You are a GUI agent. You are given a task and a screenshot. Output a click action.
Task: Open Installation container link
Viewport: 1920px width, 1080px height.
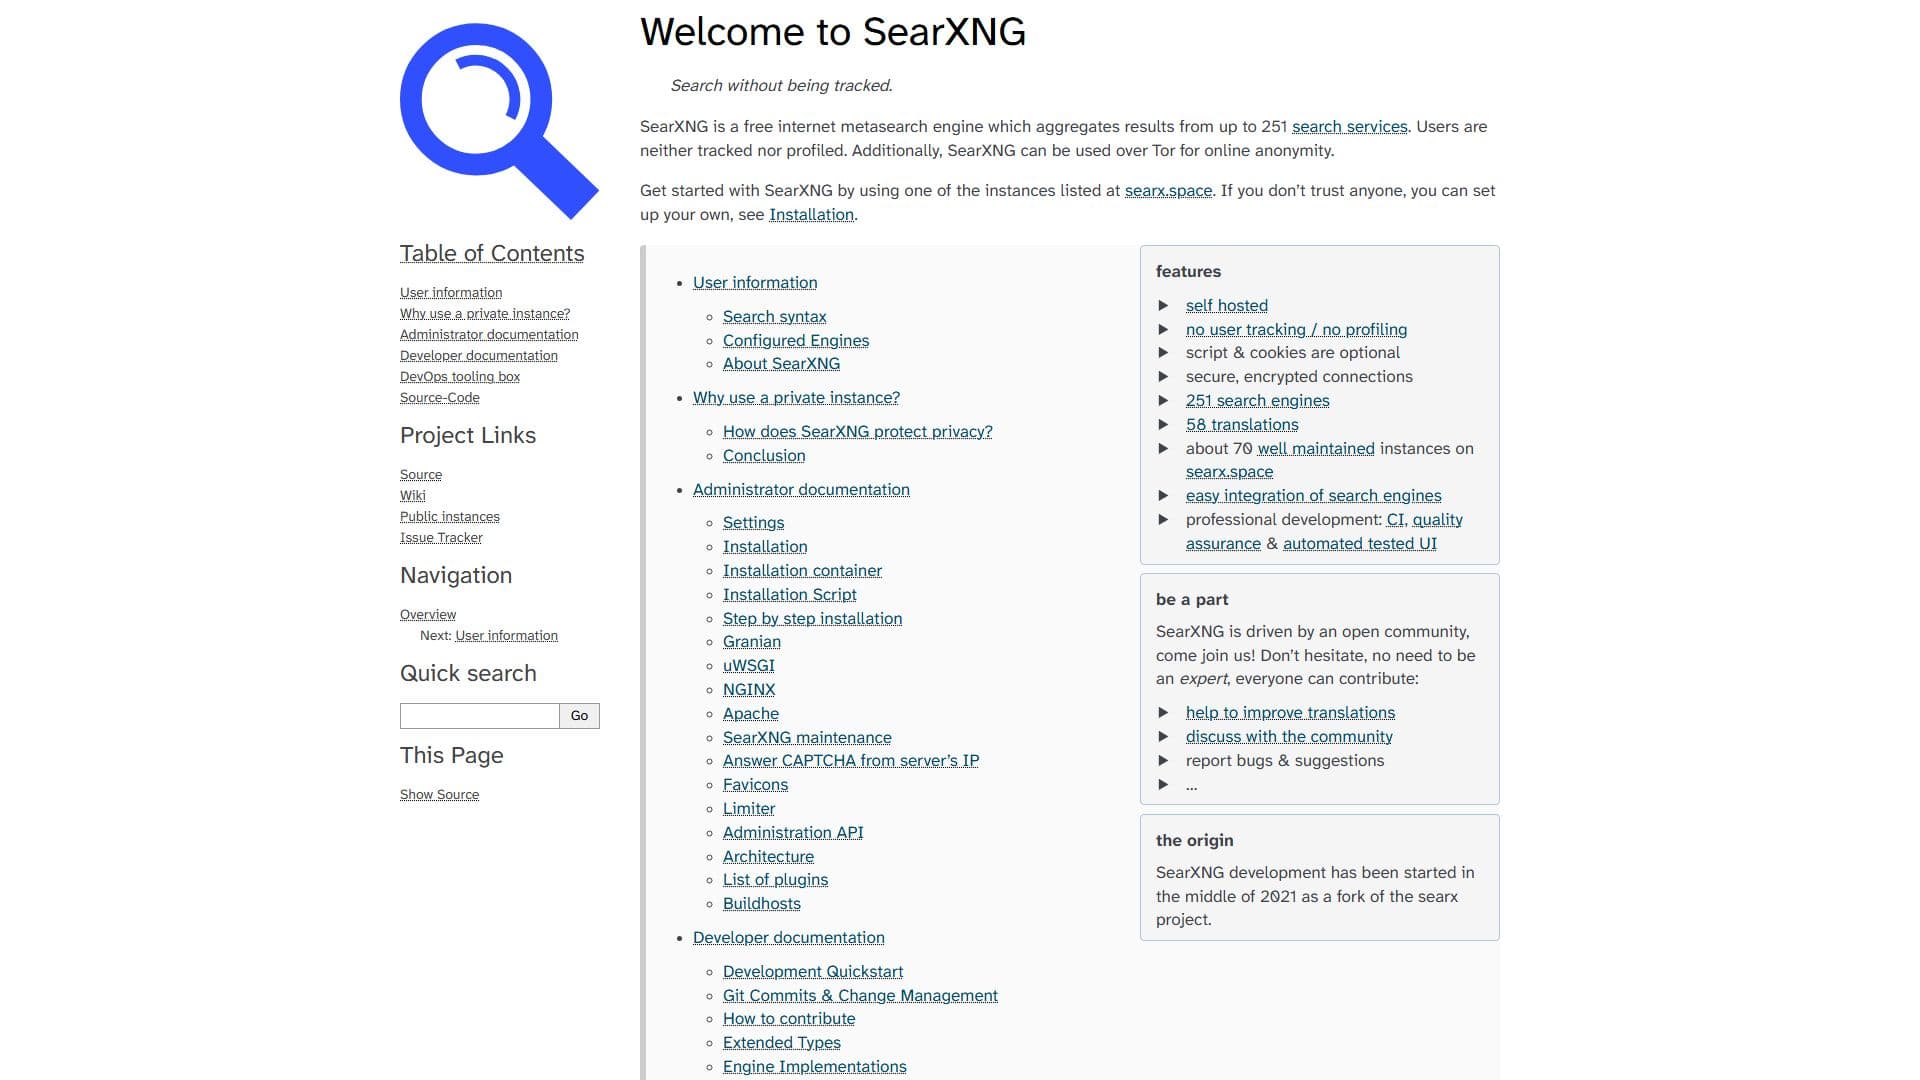coord(802,571)
